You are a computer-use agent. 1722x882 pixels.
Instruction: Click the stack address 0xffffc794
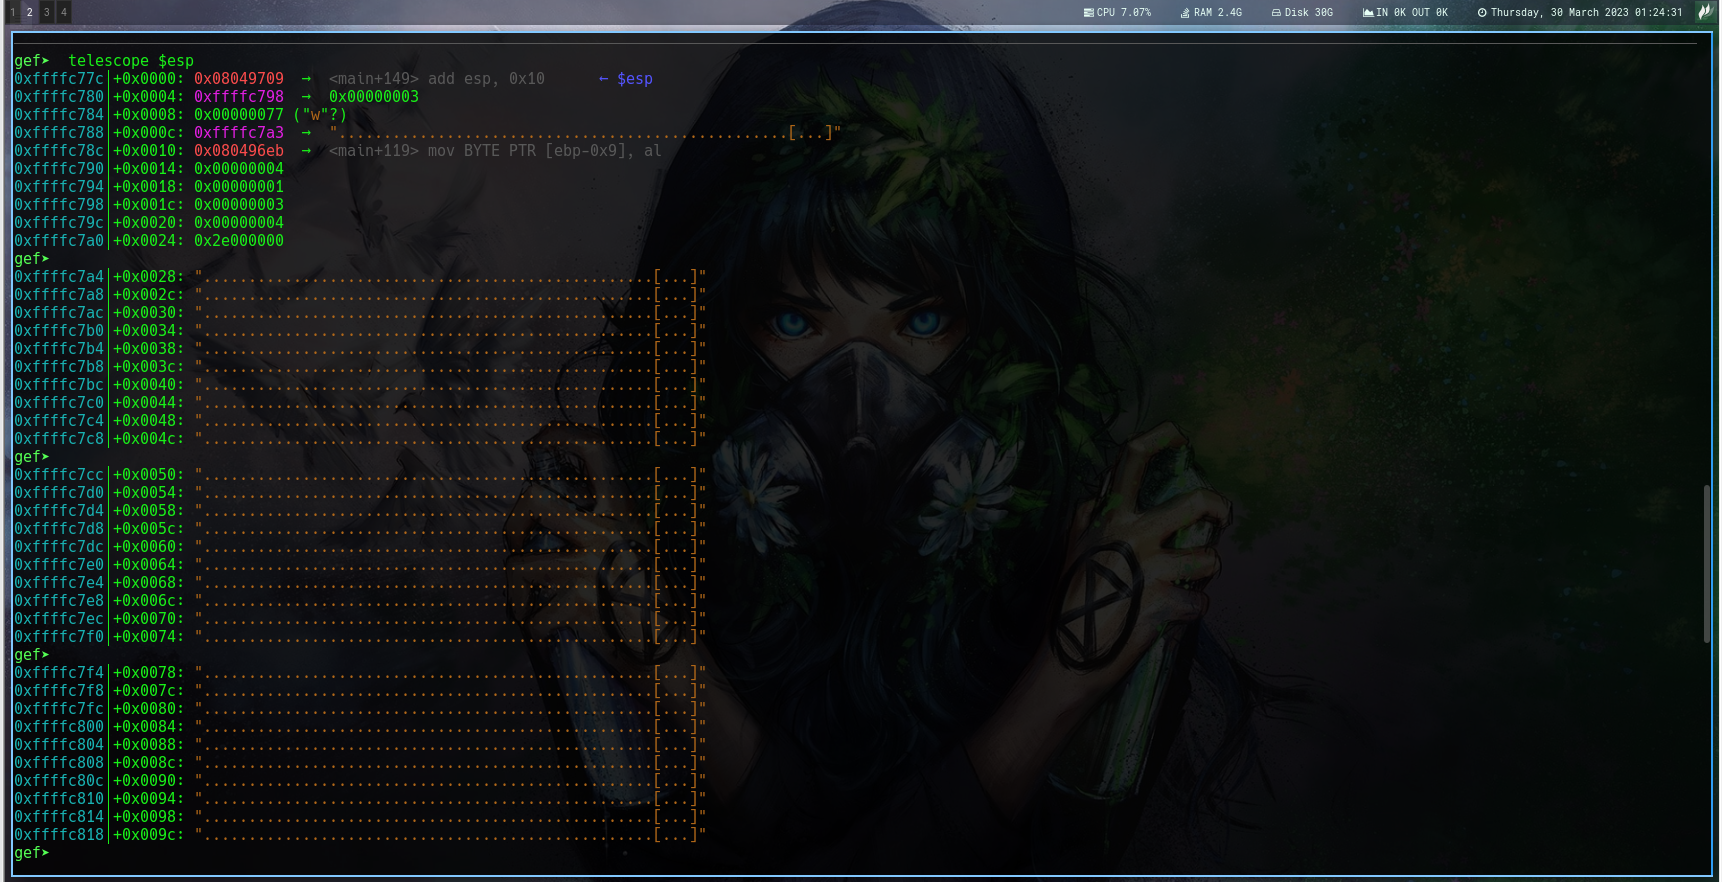pos(59,187)
